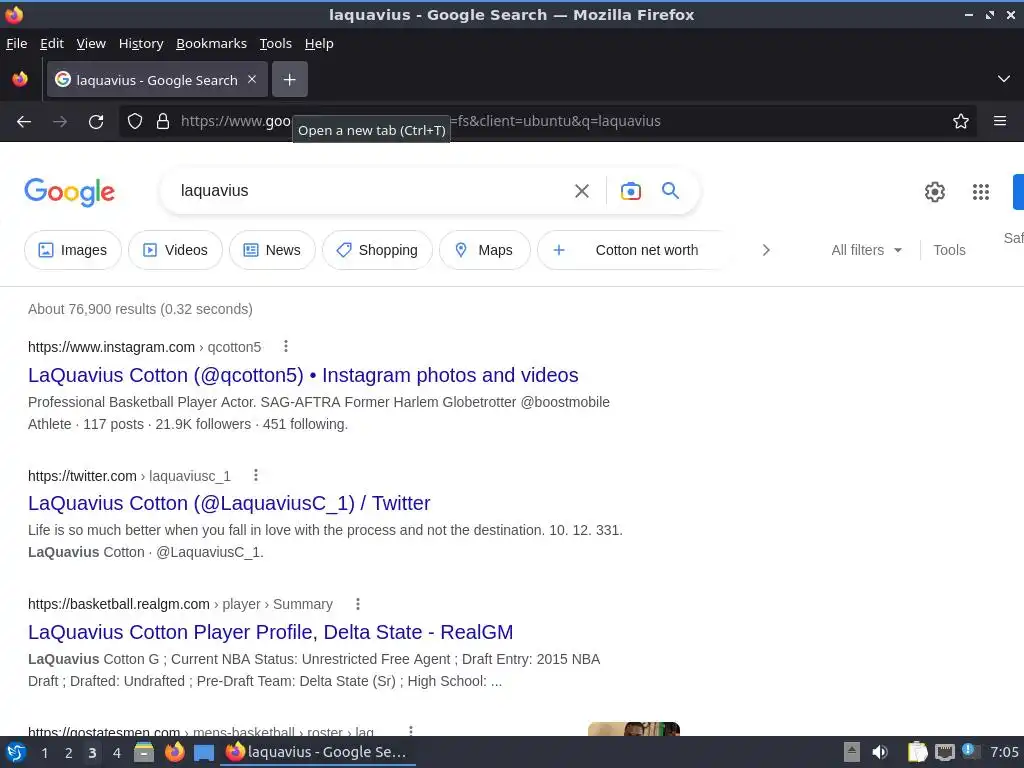Filter results by Images
This screenshot has height=768, width=1024.
(72, 250)
